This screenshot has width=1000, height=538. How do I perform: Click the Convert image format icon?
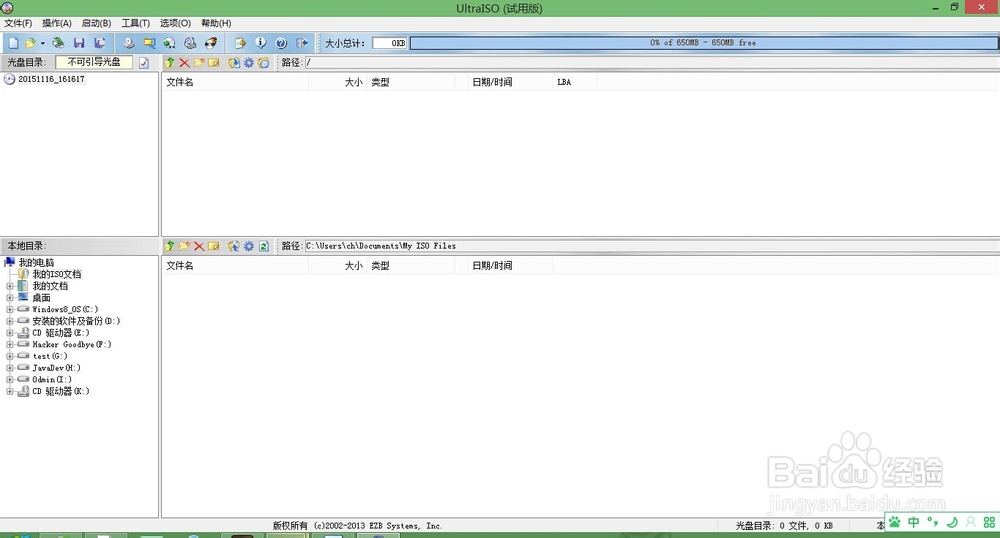[170, 43]
